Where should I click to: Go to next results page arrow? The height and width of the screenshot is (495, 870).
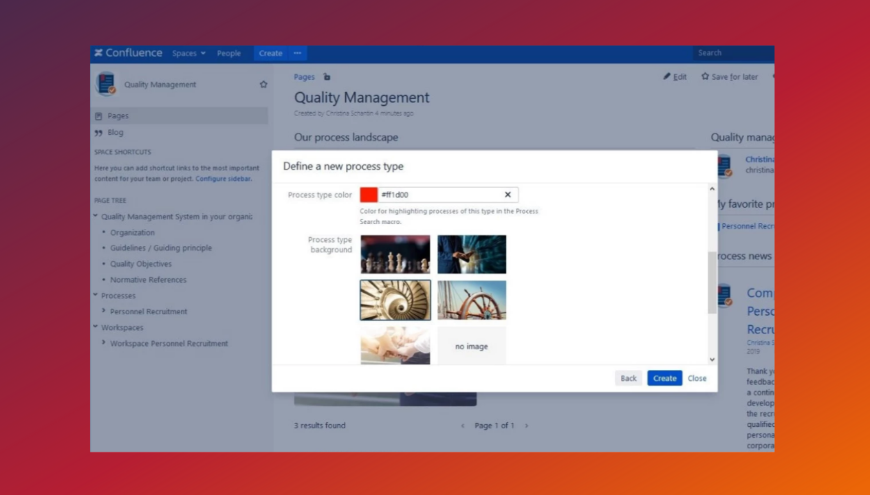point(527,426)
